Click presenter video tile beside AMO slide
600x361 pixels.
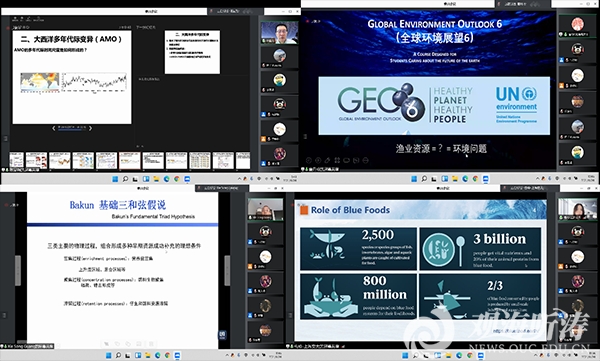(x=279, y=33)
